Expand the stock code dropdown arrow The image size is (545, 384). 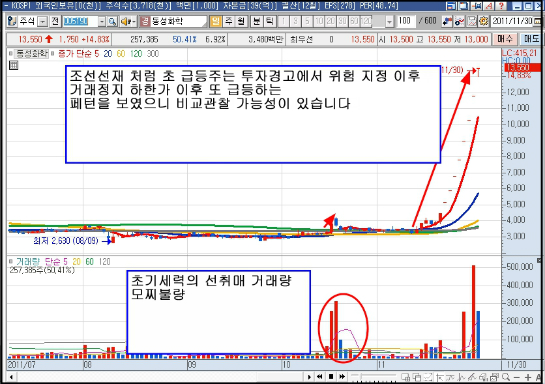pyautogui.click(x=102, y=22)
